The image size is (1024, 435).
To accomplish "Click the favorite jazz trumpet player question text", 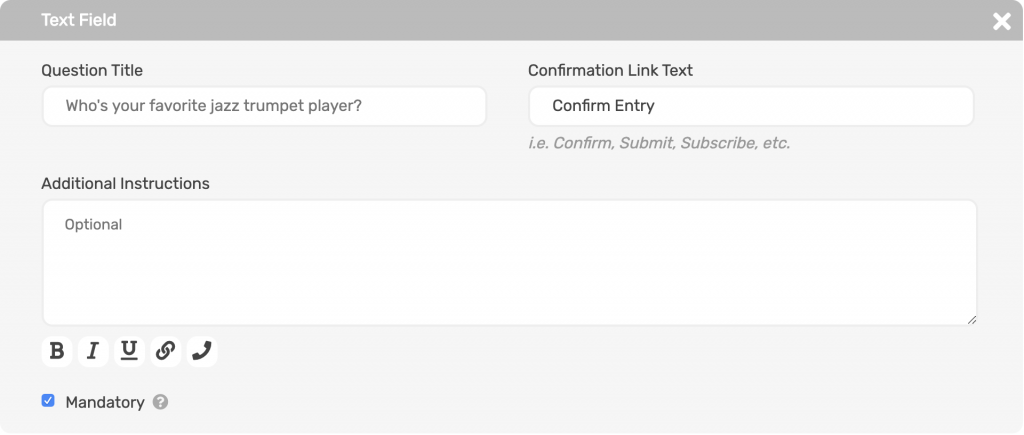I will [214, 106].
